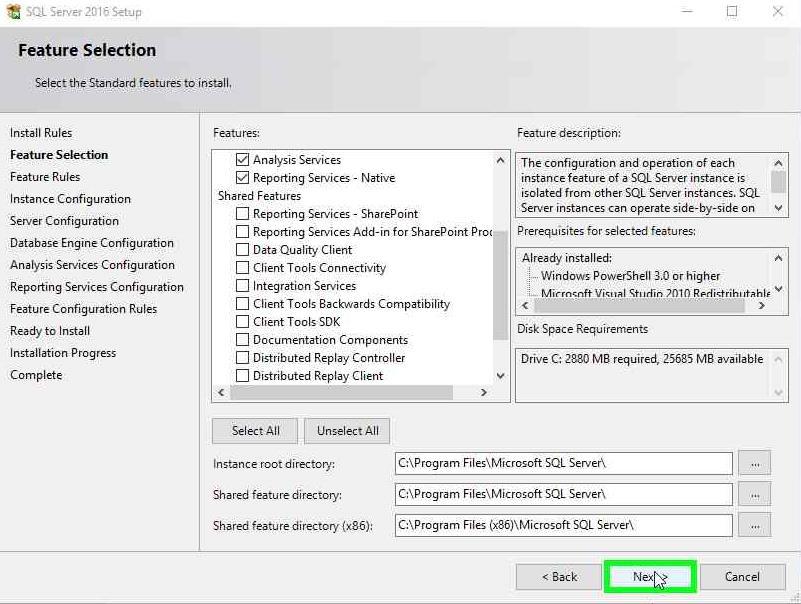Viewport: 801px width, 604px height.
Task: Enable Reporting Services Add-in for SharePoint Products
Action: (x=242, y=231)
